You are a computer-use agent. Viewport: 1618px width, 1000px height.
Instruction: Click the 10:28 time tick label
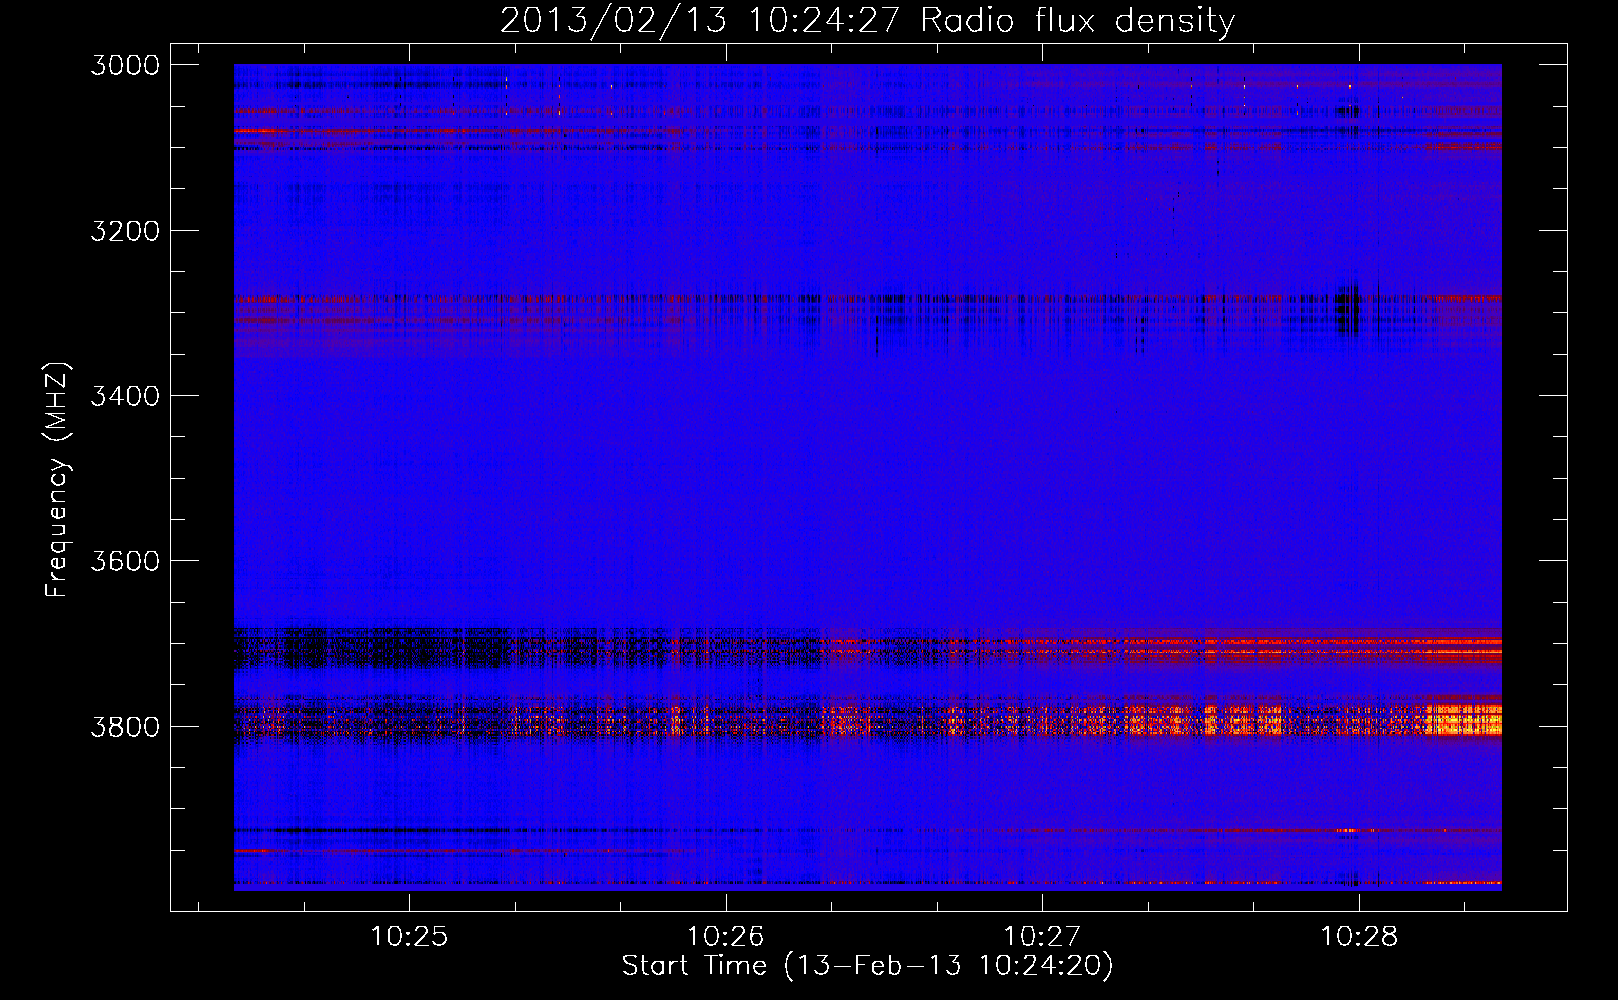click(1359, 936)
